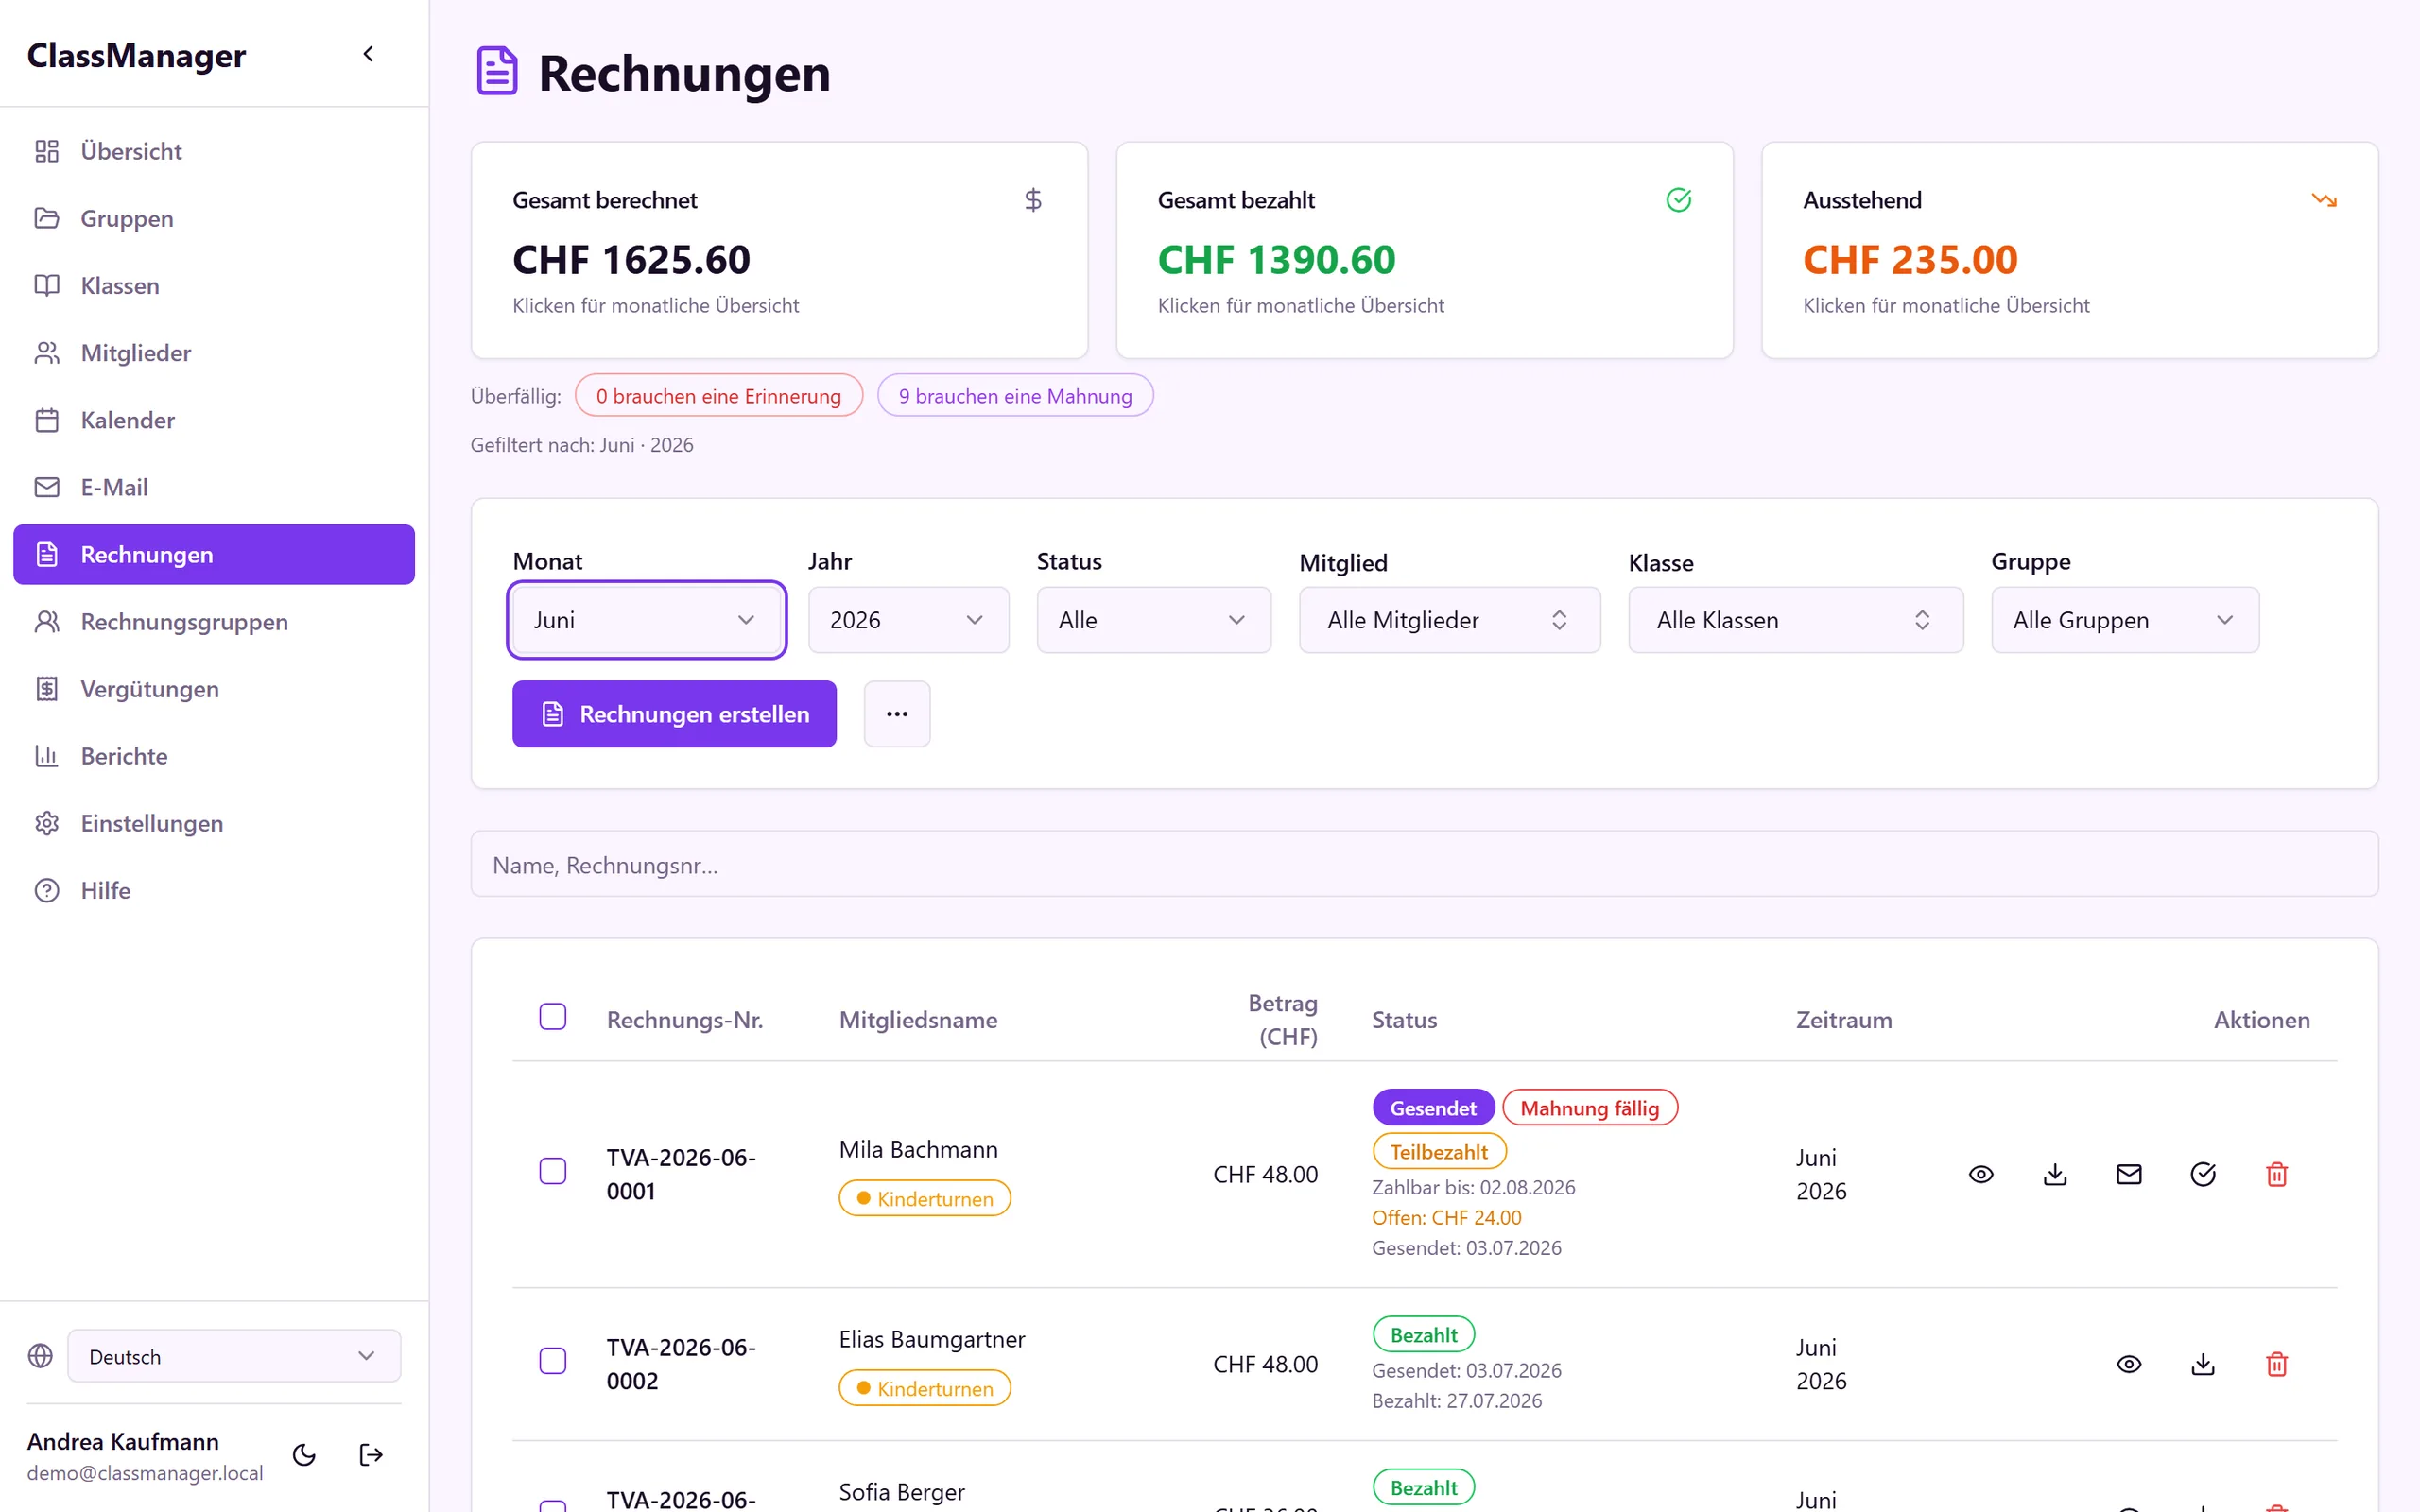Open the Jahr dropdown showing 2026
Image resolution: width=2420 pixels, height=1512 pixels.
[908, 620]
